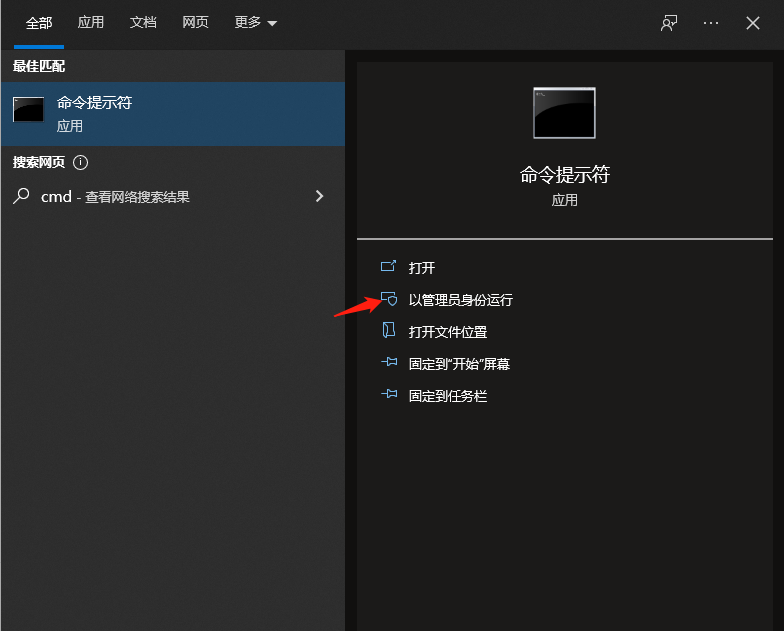Screen dimensions: 784x631
Task: Click the 搜索网页 heading
Action: click(39, 162)
